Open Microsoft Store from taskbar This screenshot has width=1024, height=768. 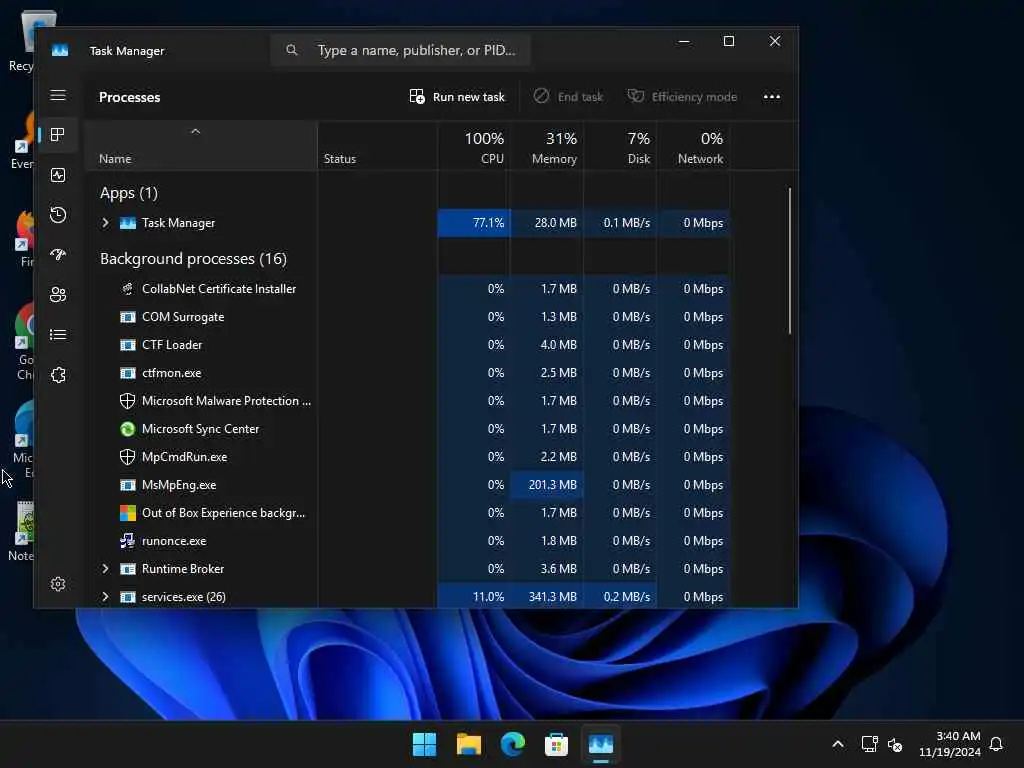tap(556, 744)
